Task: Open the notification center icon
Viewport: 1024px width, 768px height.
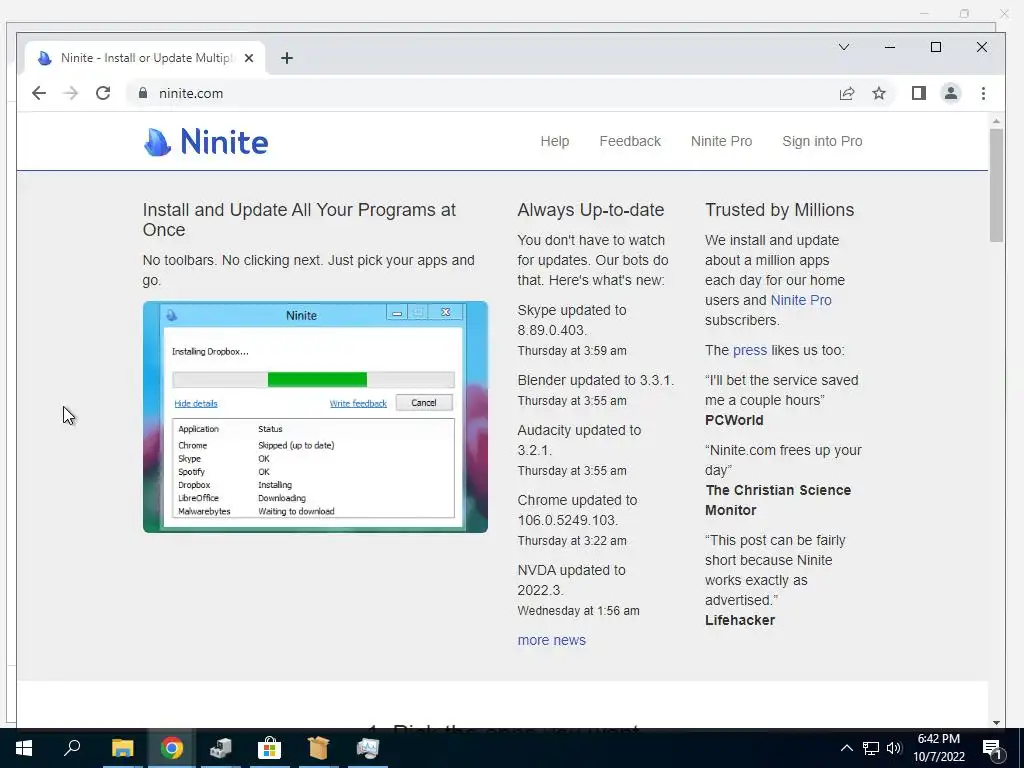Action: click(x=993, y=749)
